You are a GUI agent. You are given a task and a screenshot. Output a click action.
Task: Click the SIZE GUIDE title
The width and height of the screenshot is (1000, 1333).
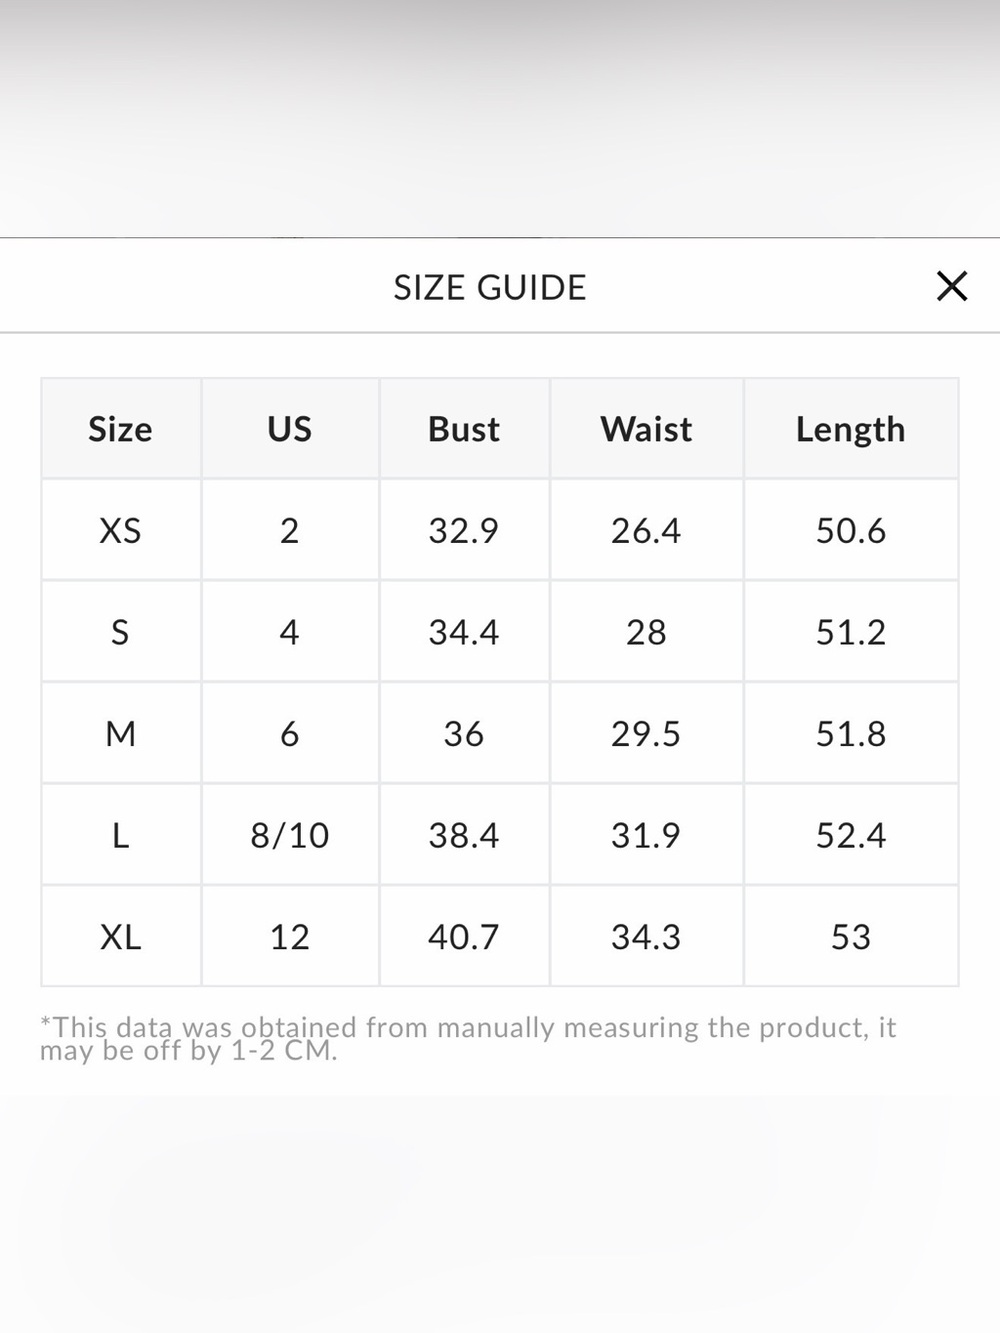490,288
